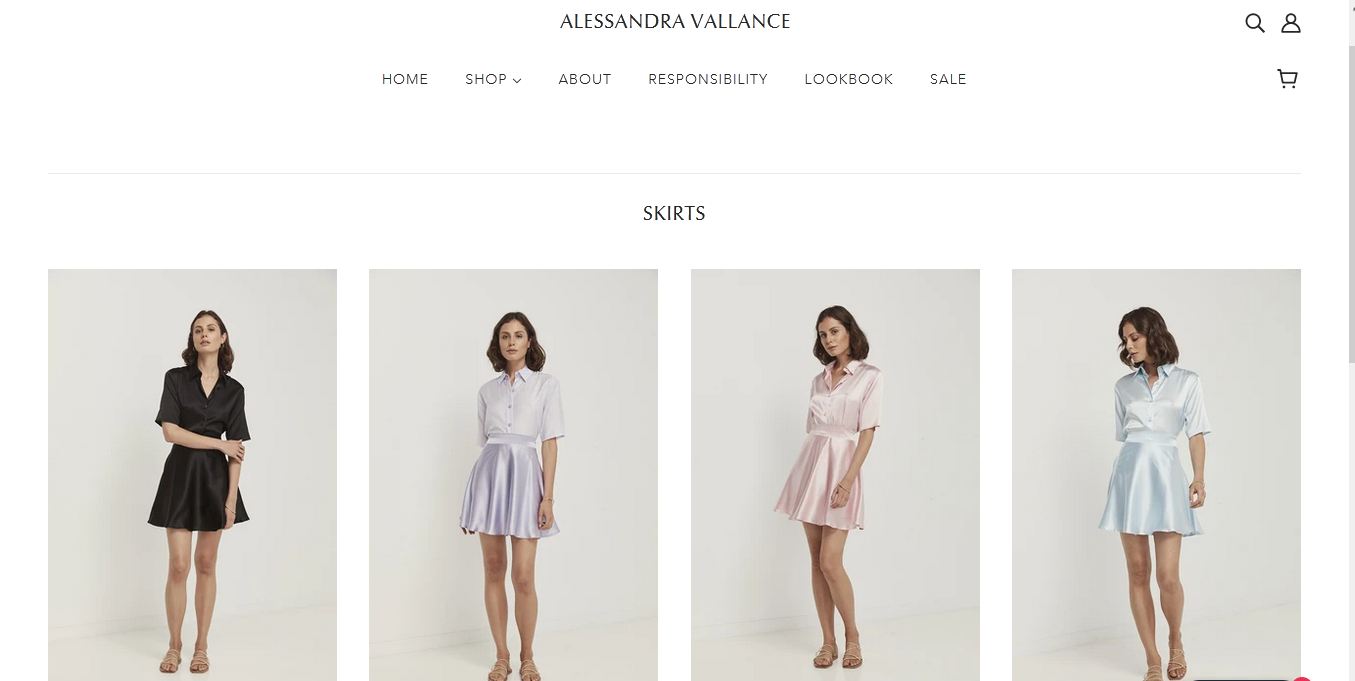Click the sandals in the lilac skirt photo
This screenshot has width=1355, height=681.
(x=514, y=667)
